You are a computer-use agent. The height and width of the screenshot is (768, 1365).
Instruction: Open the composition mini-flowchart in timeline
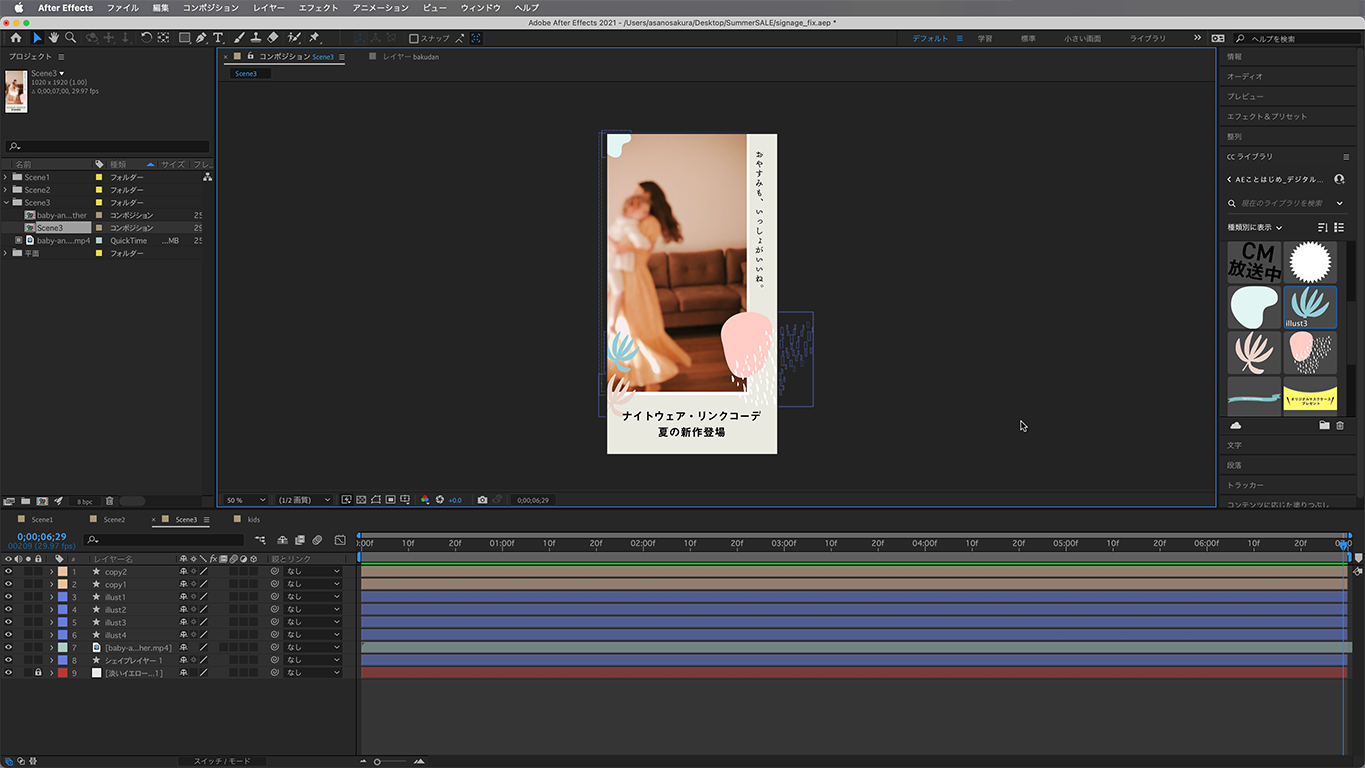[261, 540]
